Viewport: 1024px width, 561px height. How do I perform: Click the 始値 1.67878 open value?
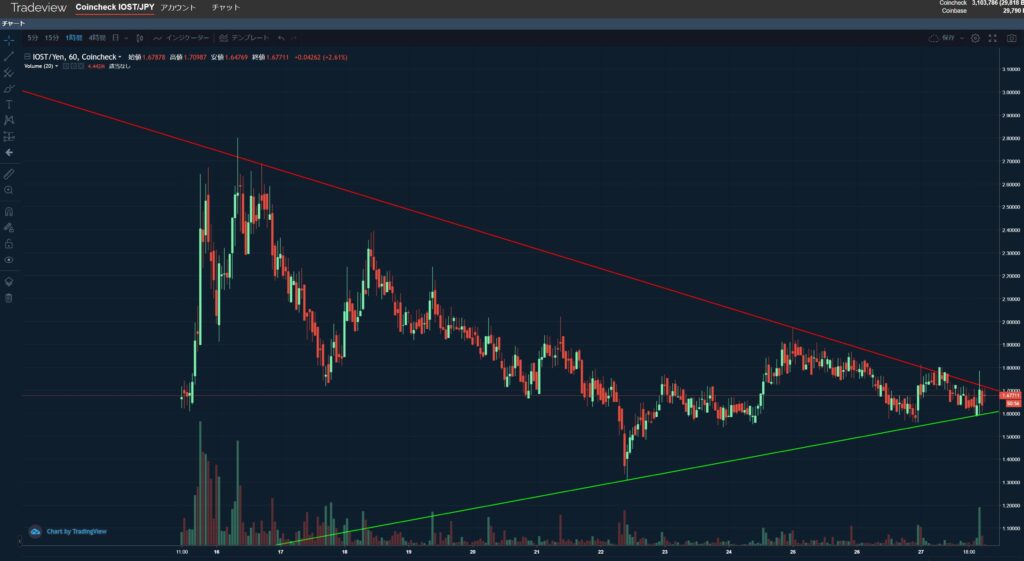click(x=146, y=57)
